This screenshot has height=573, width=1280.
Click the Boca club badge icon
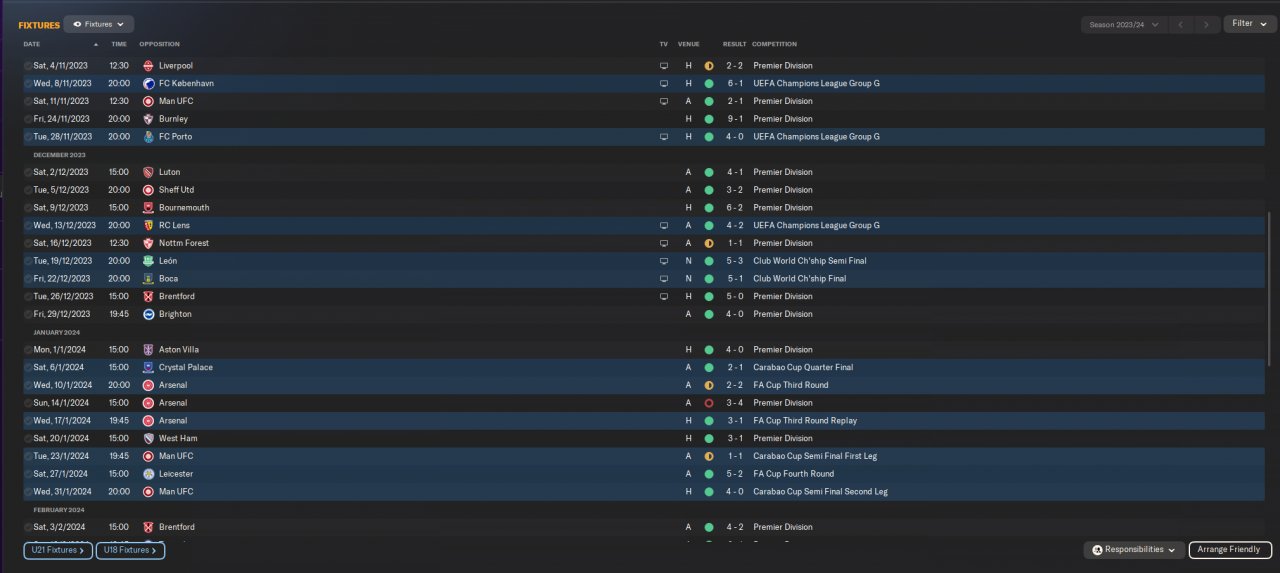(149, 279)
